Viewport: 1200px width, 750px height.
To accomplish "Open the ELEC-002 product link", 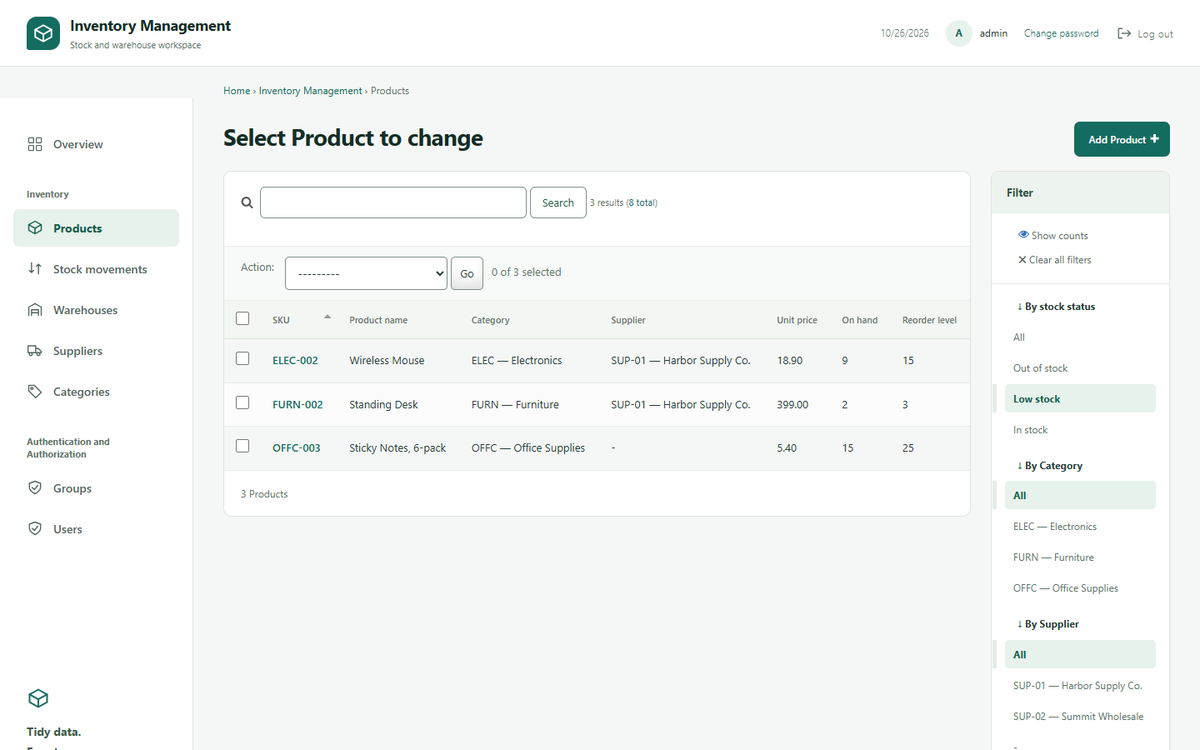I will pos(295,361).
